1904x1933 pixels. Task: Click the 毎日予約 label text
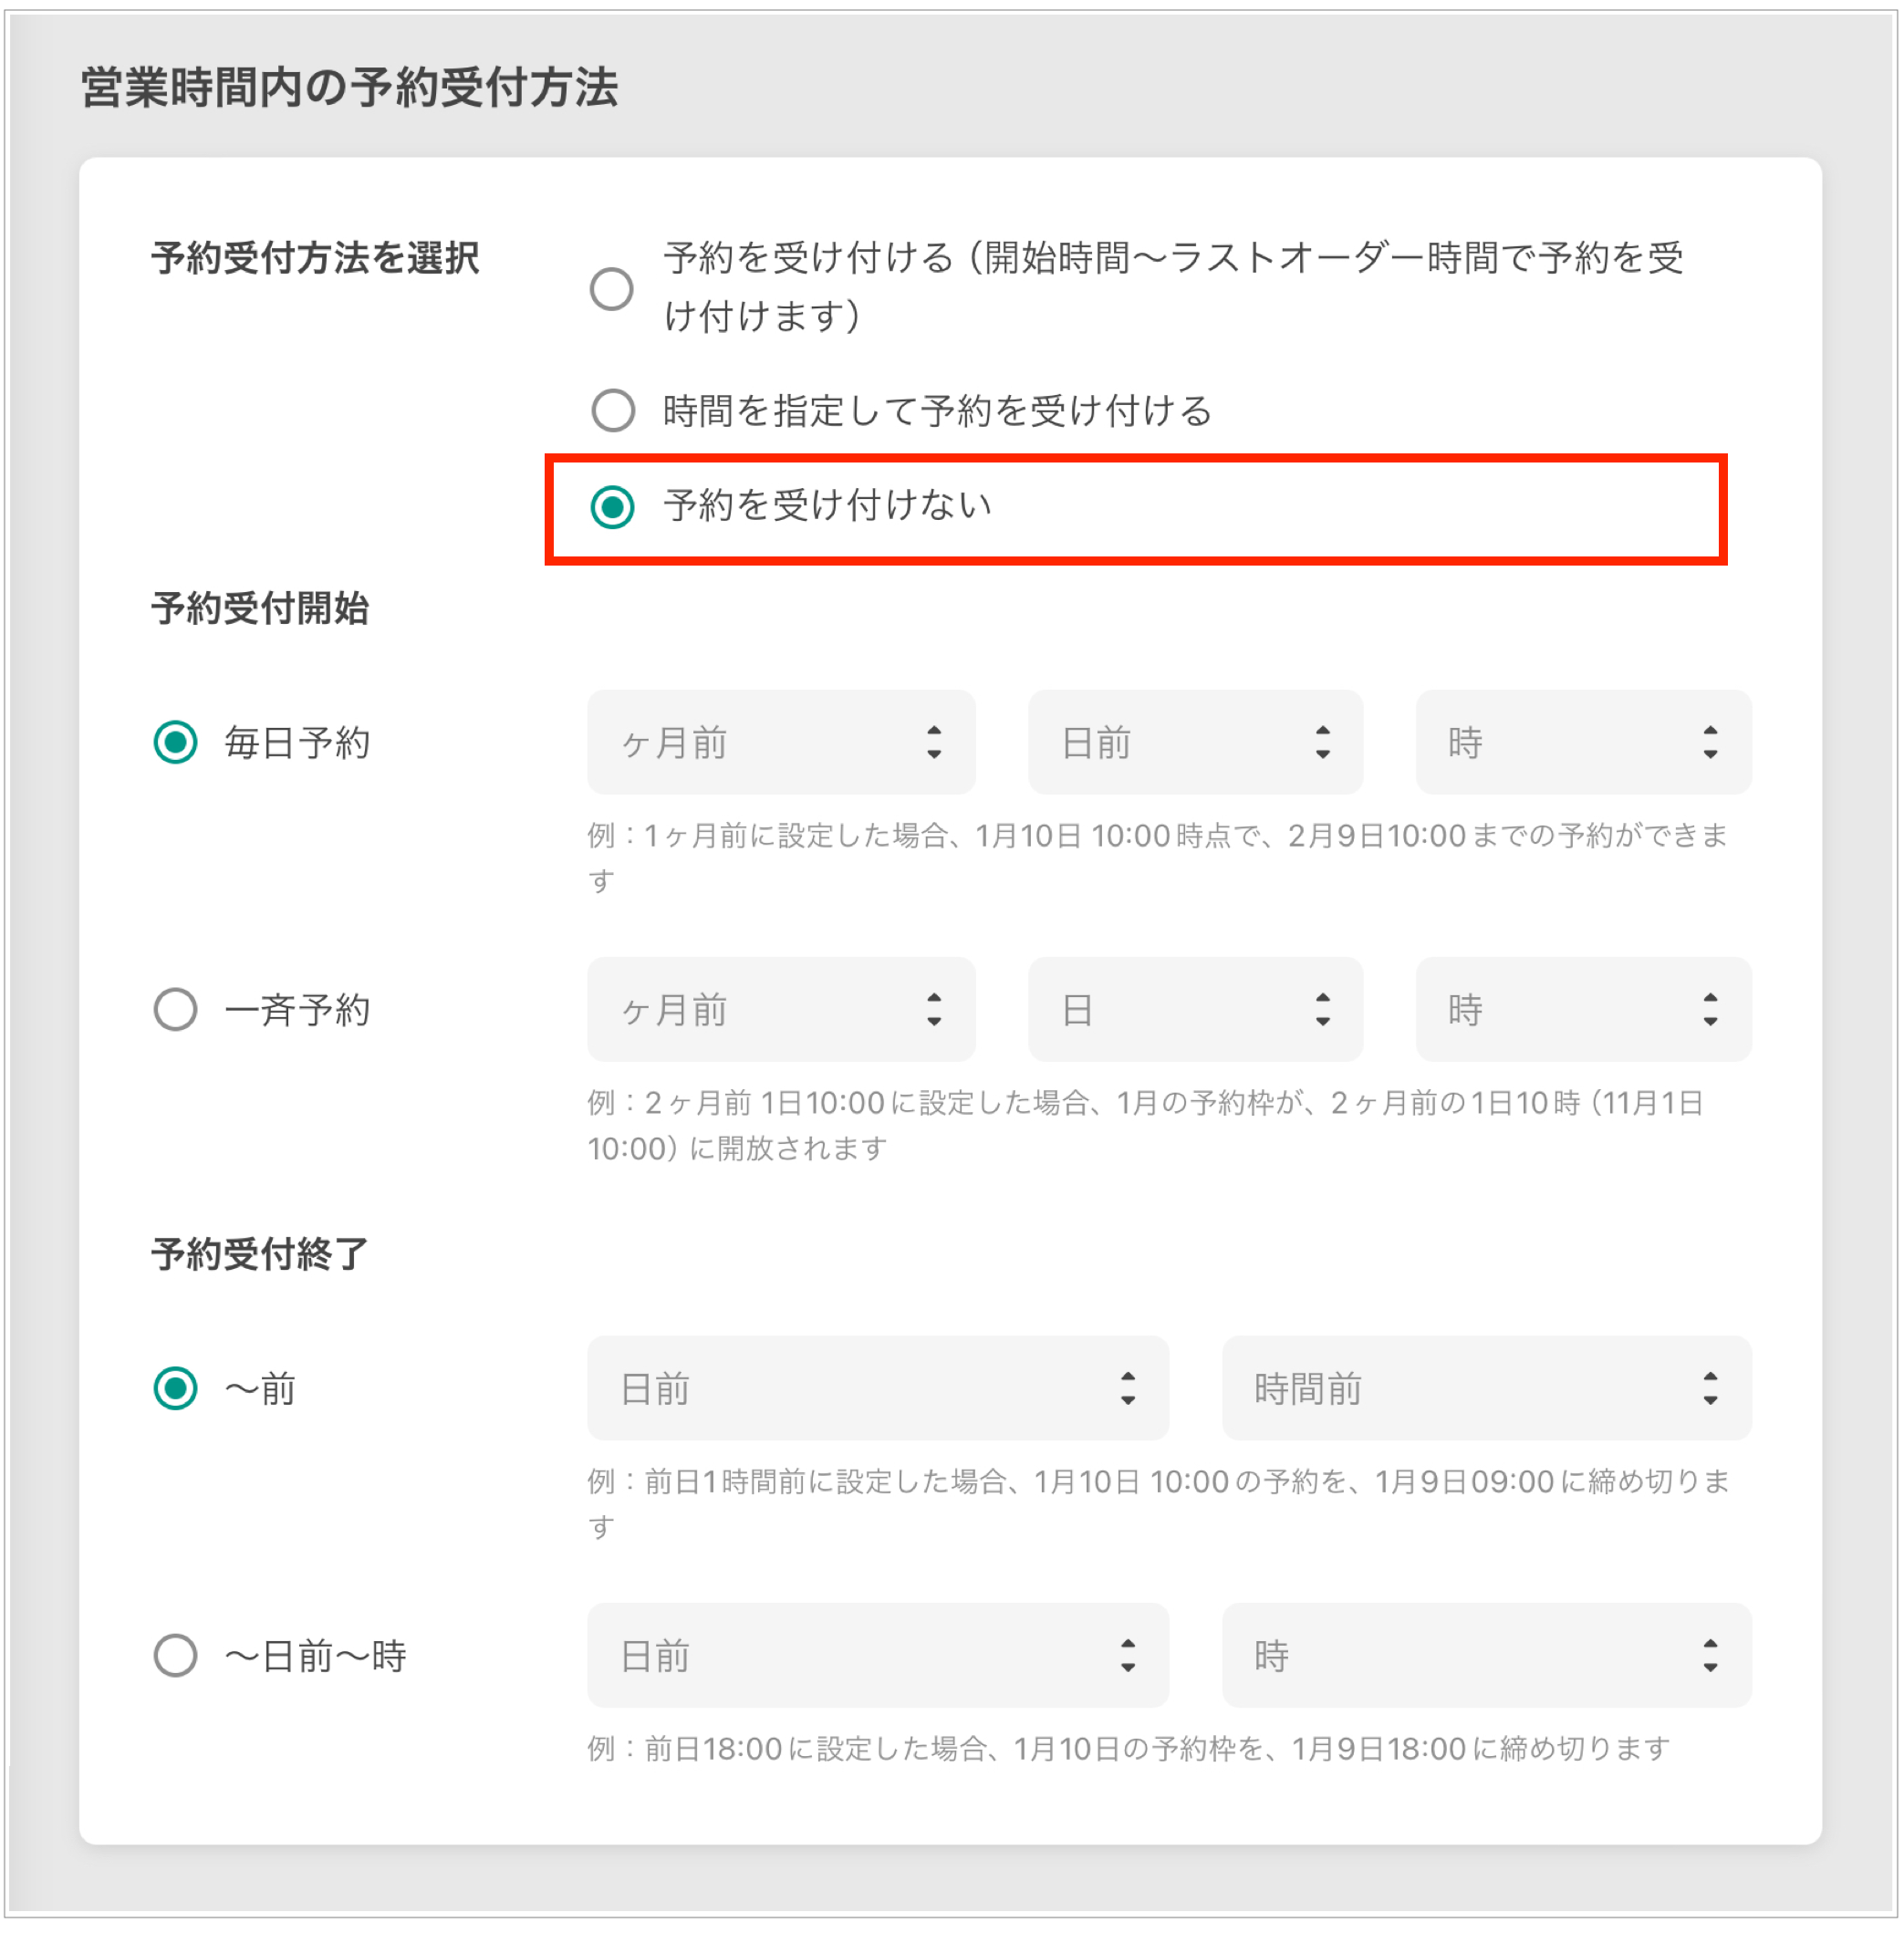[297, 743]
